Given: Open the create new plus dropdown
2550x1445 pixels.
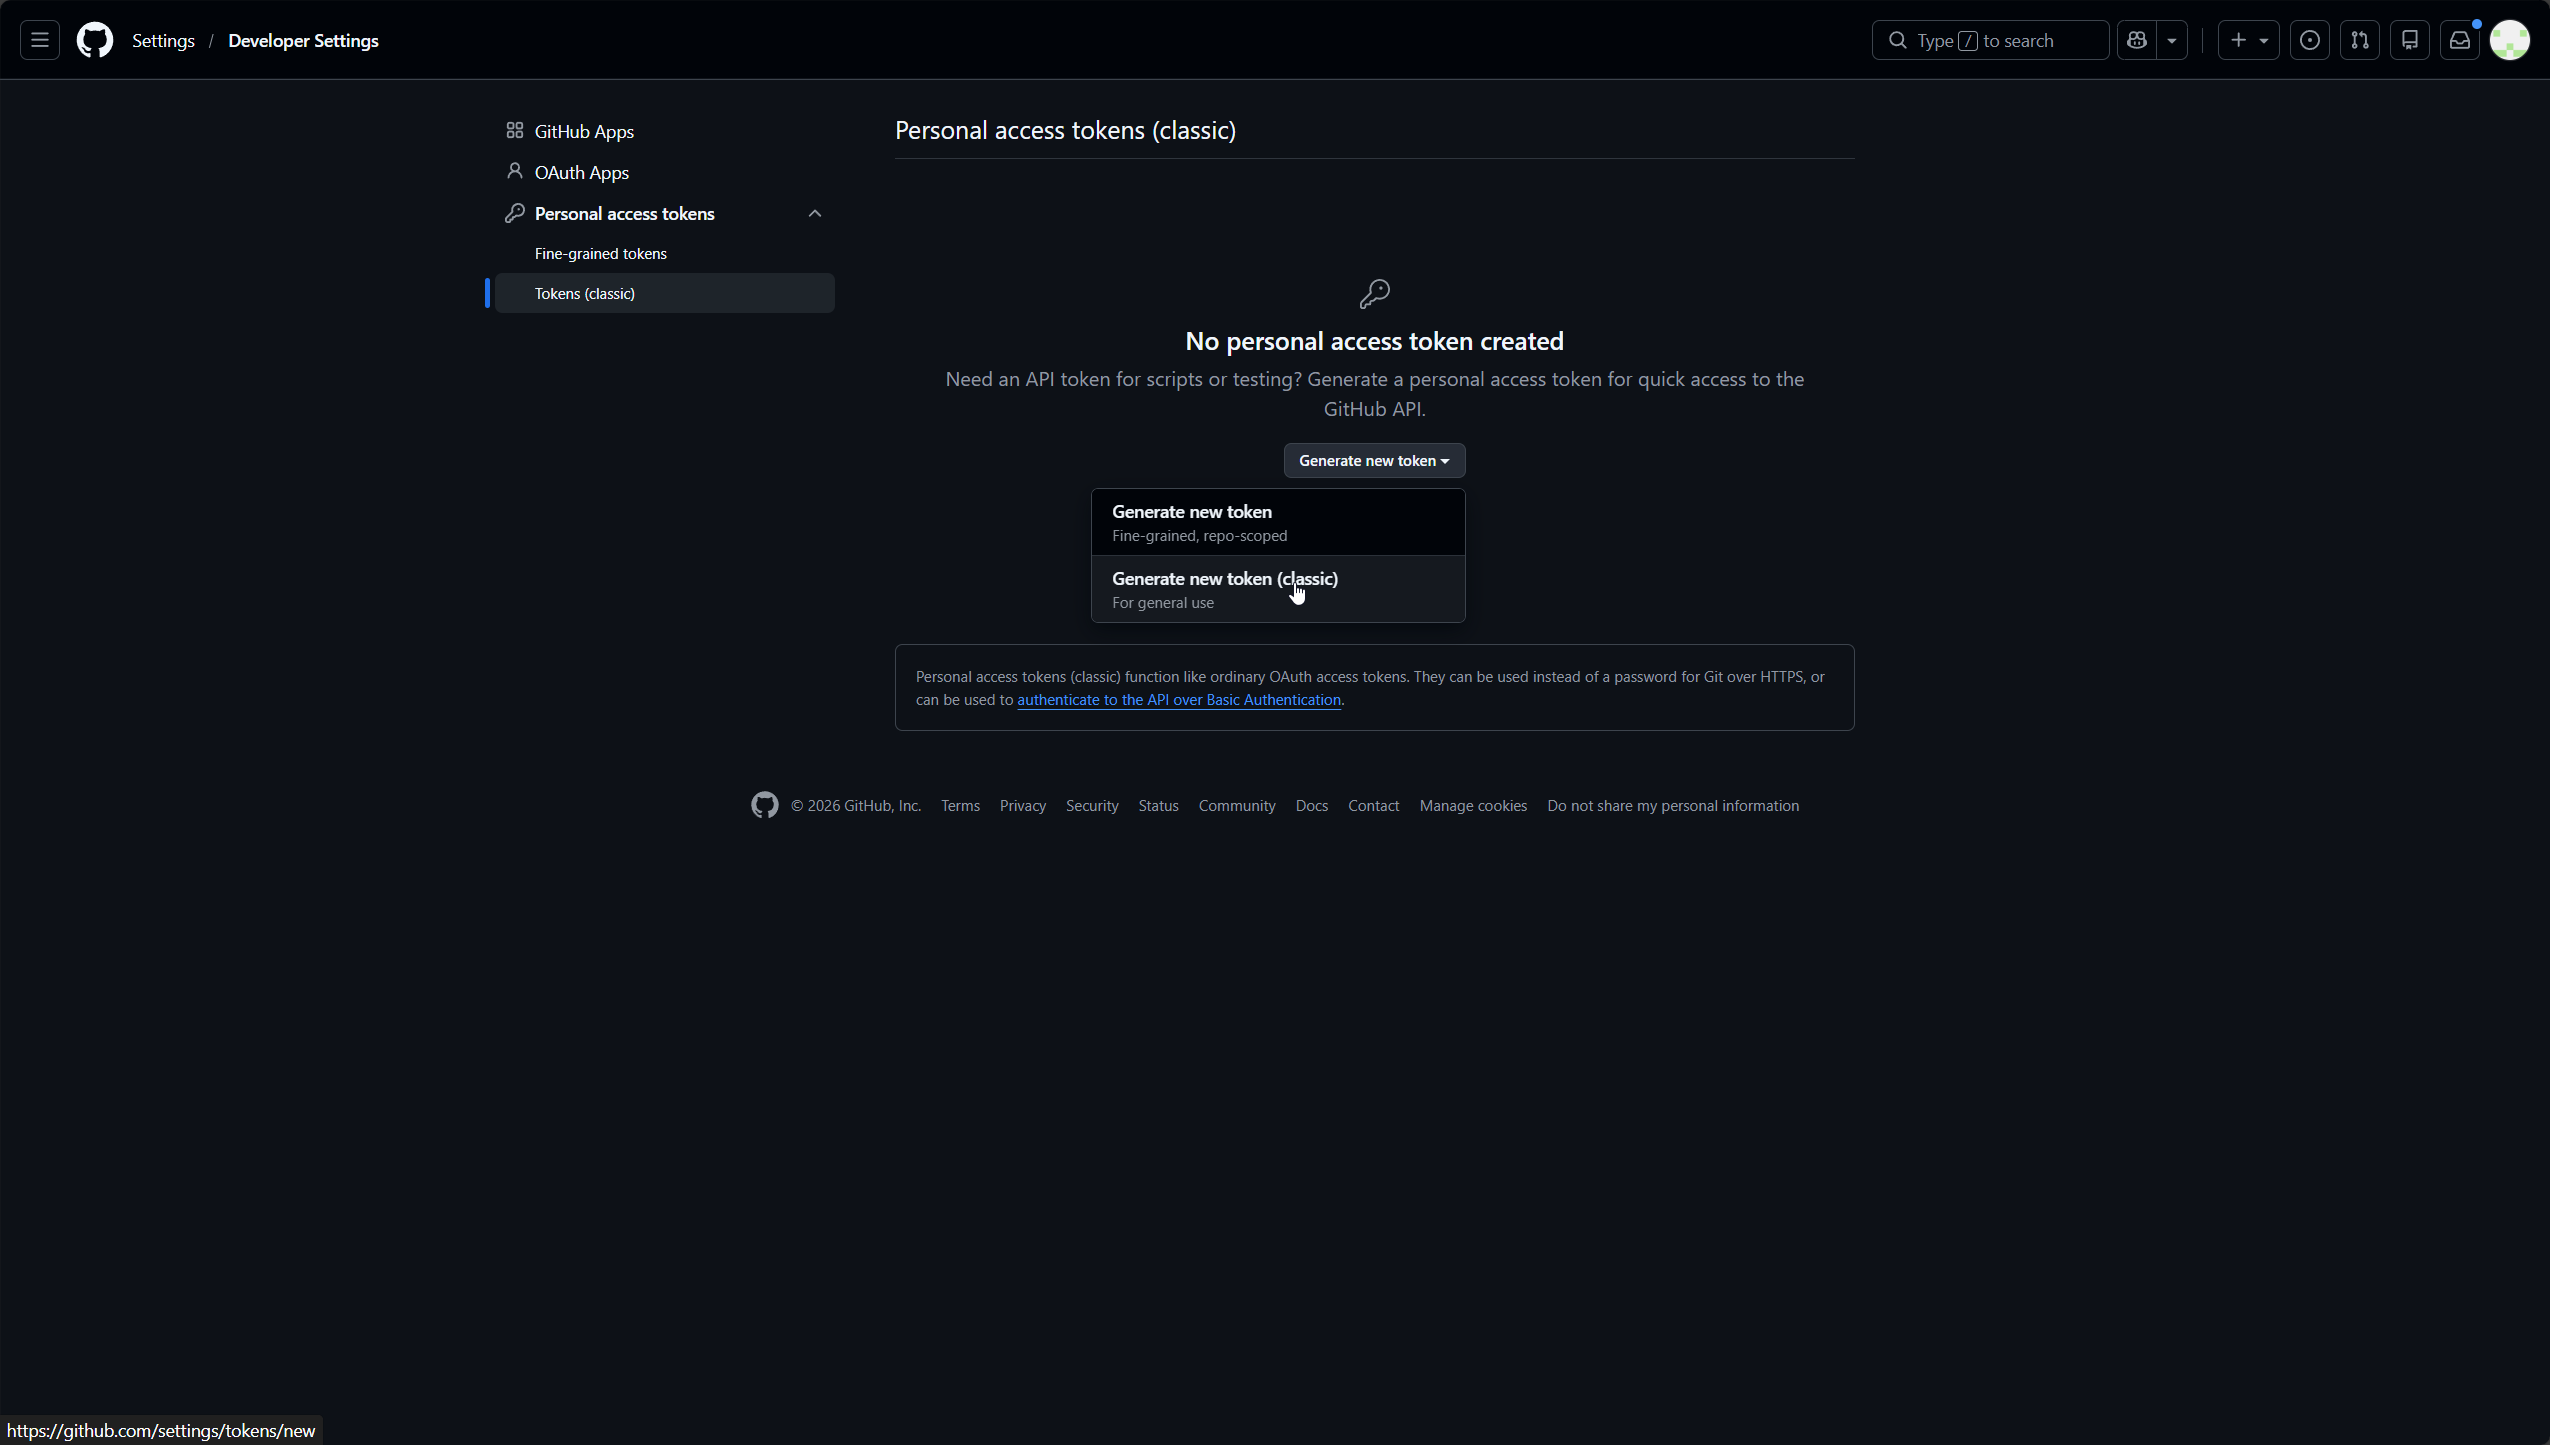Looking at the screenshot, I should [2248, 40].
